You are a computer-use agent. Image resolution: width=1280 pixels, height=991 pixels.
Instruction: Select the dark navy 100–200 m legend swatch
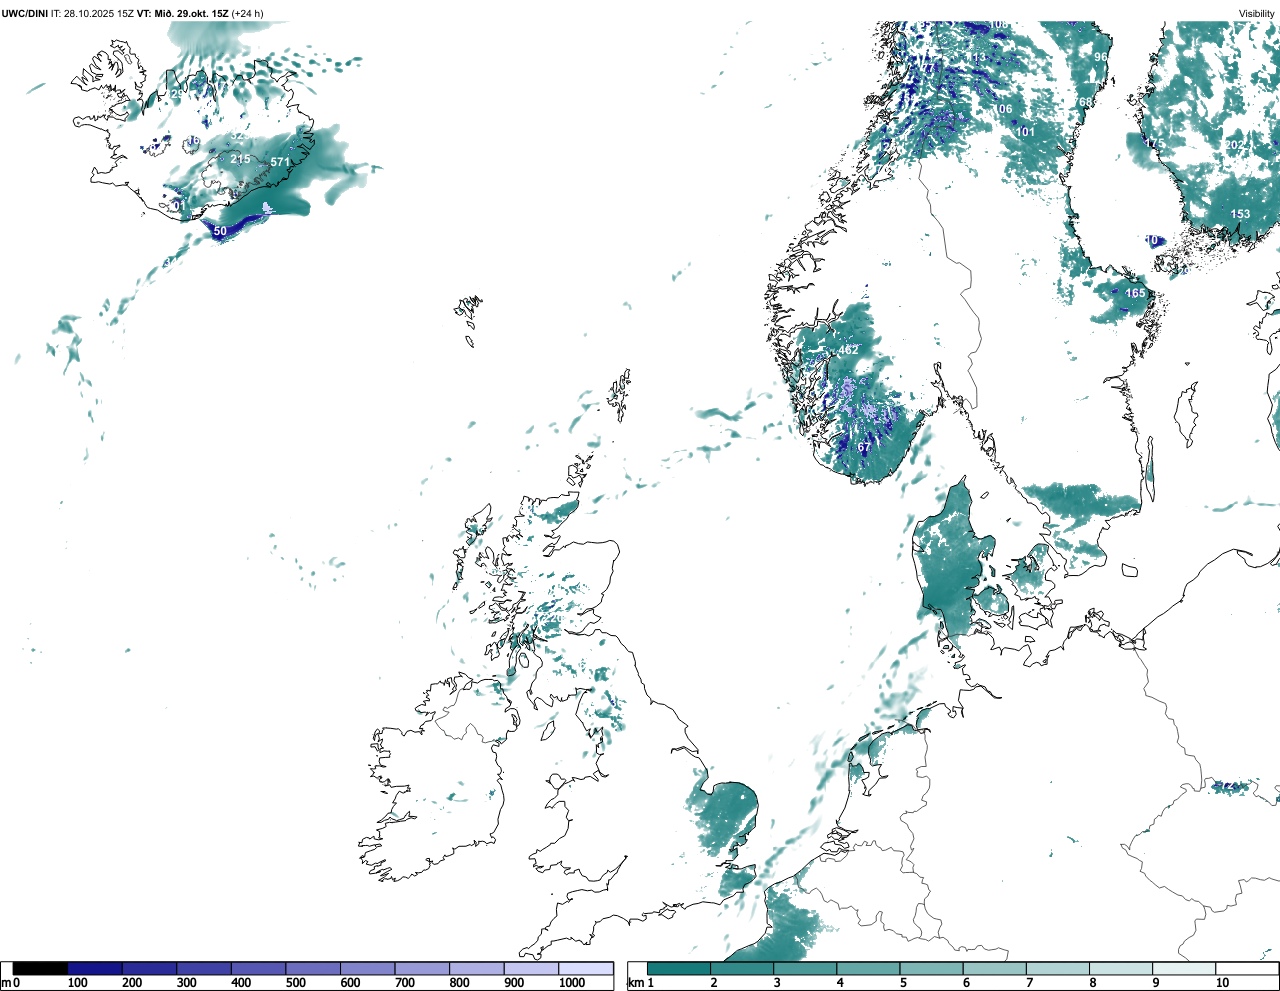[95, 968]
